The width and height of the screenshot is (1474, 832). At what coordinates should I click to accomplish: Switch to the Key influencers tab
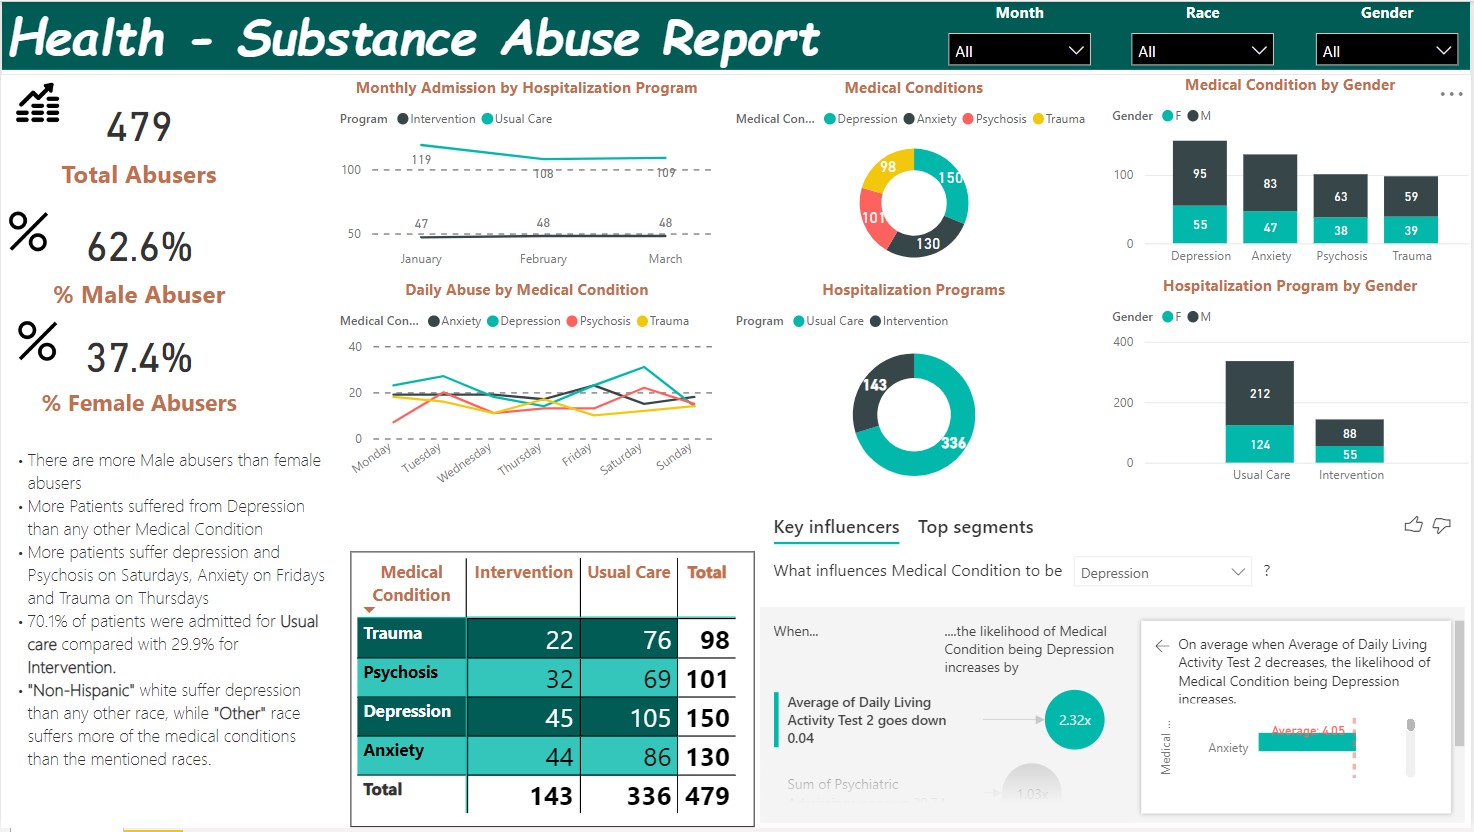click(836, 527)
